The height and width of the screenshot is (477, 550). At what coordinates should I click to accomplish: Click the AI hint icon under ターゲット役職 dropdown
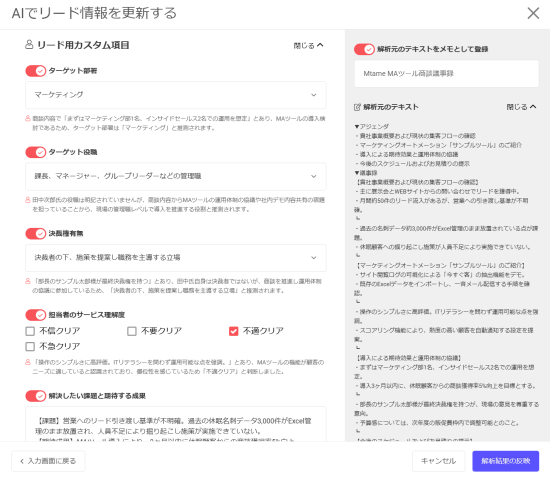click(x=28, y=200)
